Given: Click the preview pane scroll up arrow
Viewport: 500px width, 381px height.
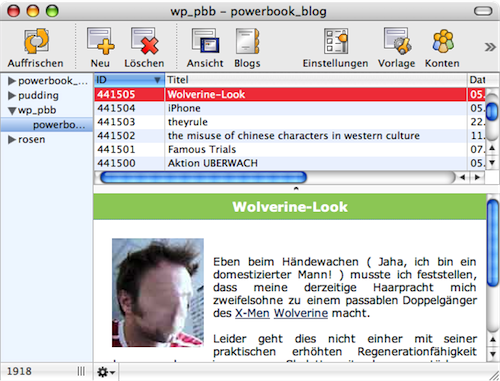Looking at the screenshot, I should [493, 339].
